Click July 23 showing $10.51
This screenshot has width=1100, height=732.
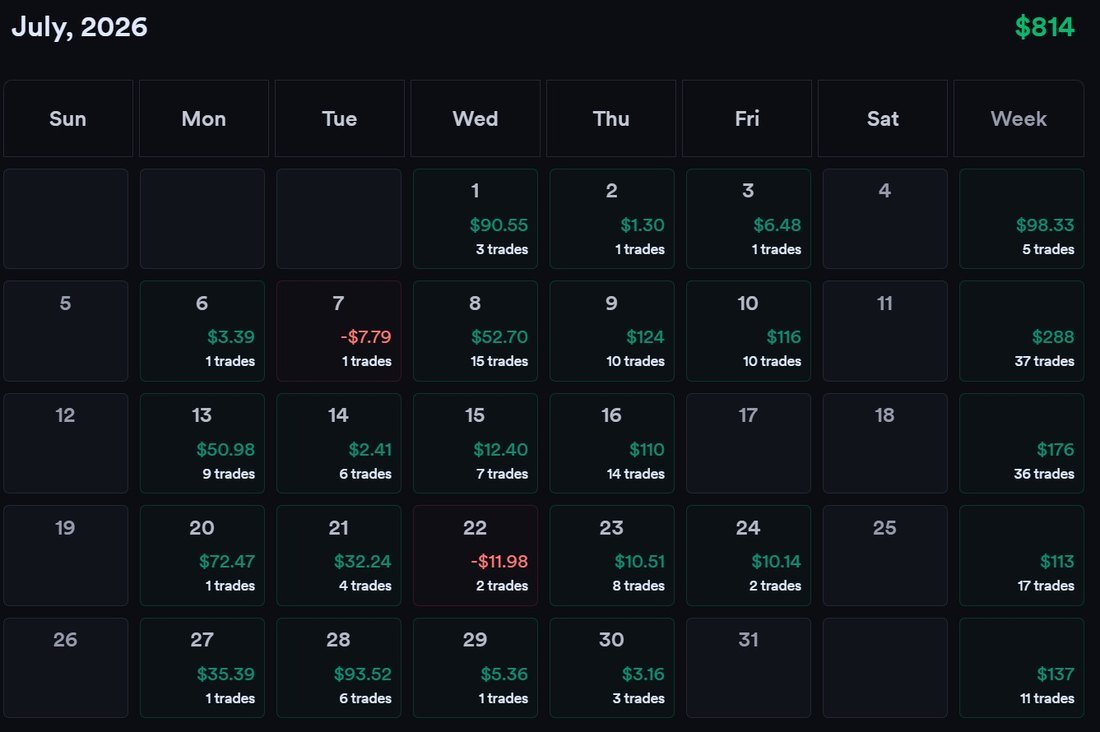click(x=612, y=555)
